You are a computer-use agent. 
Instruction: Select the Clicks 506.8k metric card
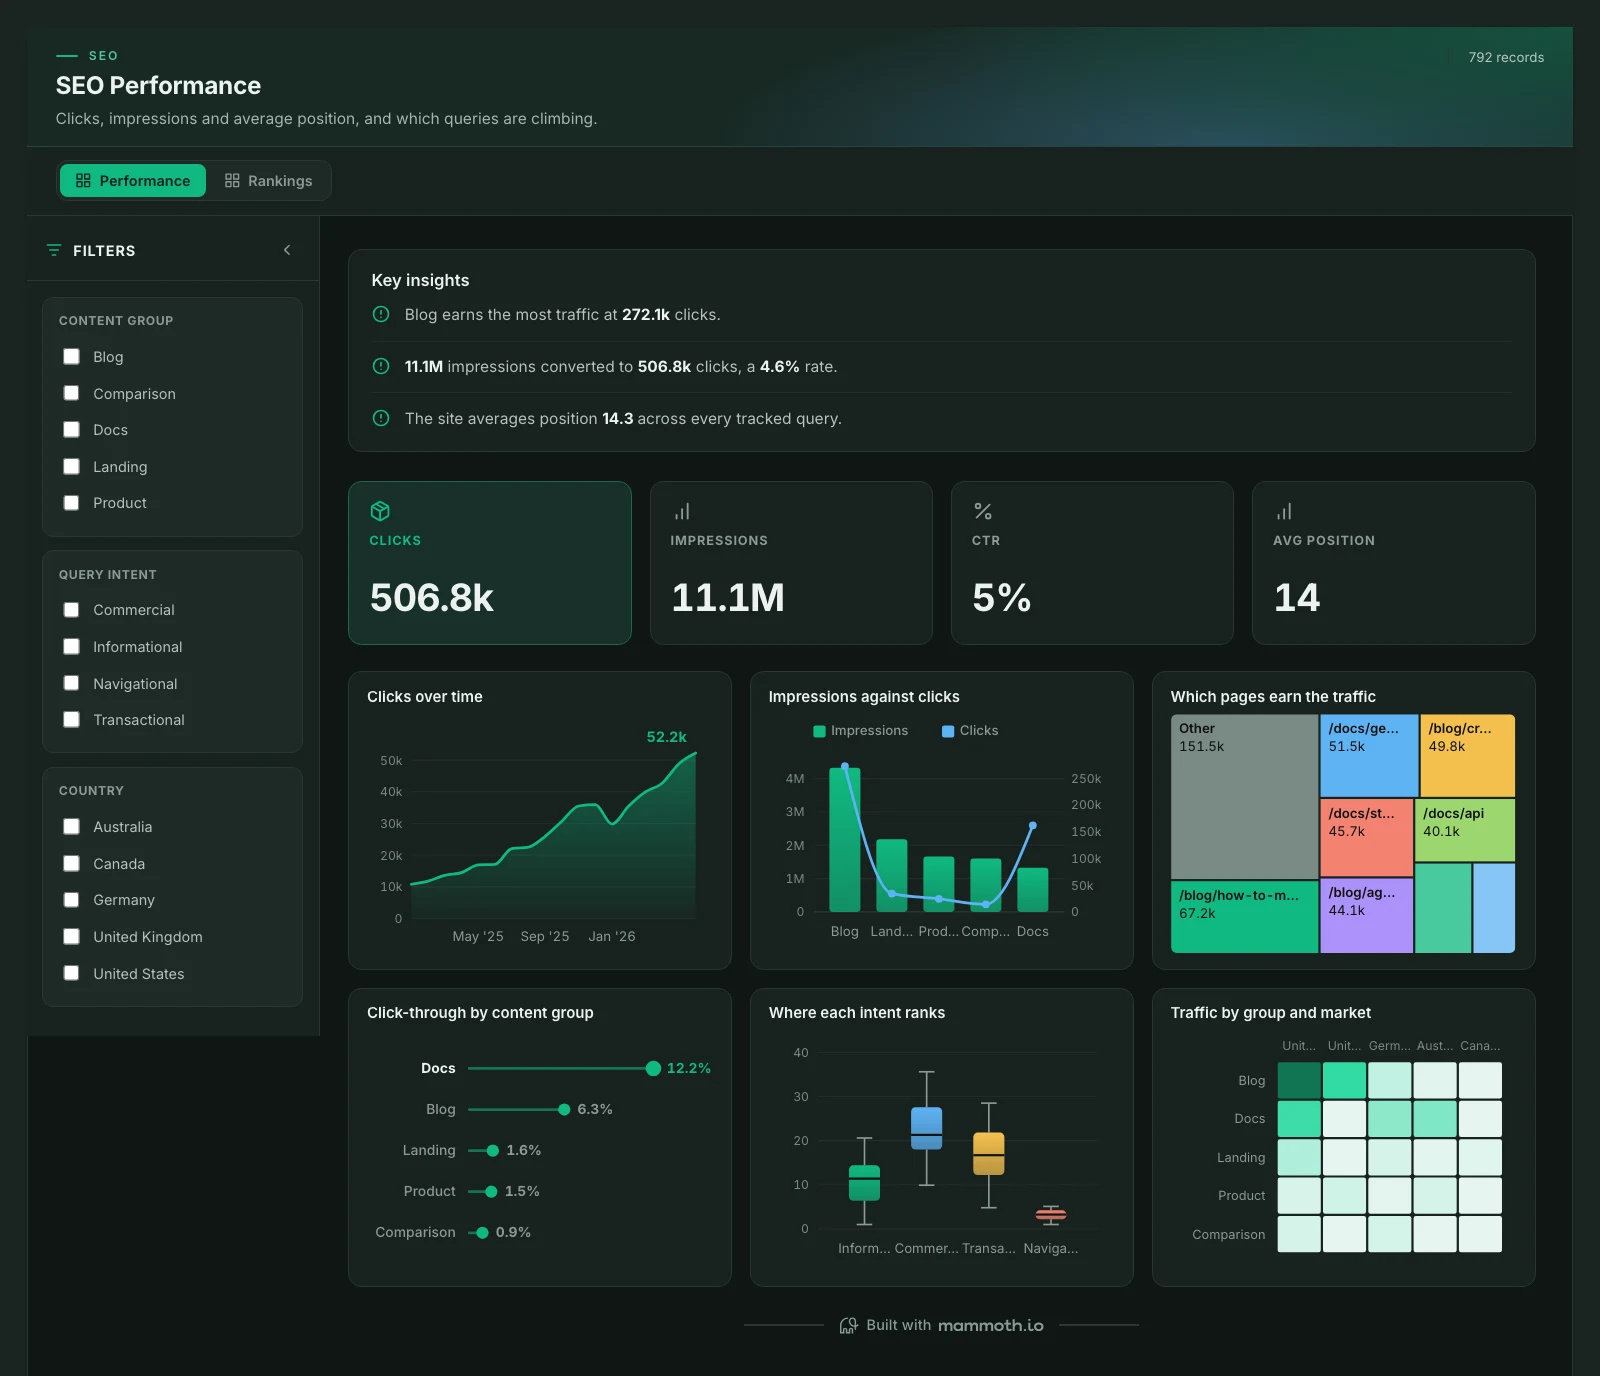click(490, 563)
